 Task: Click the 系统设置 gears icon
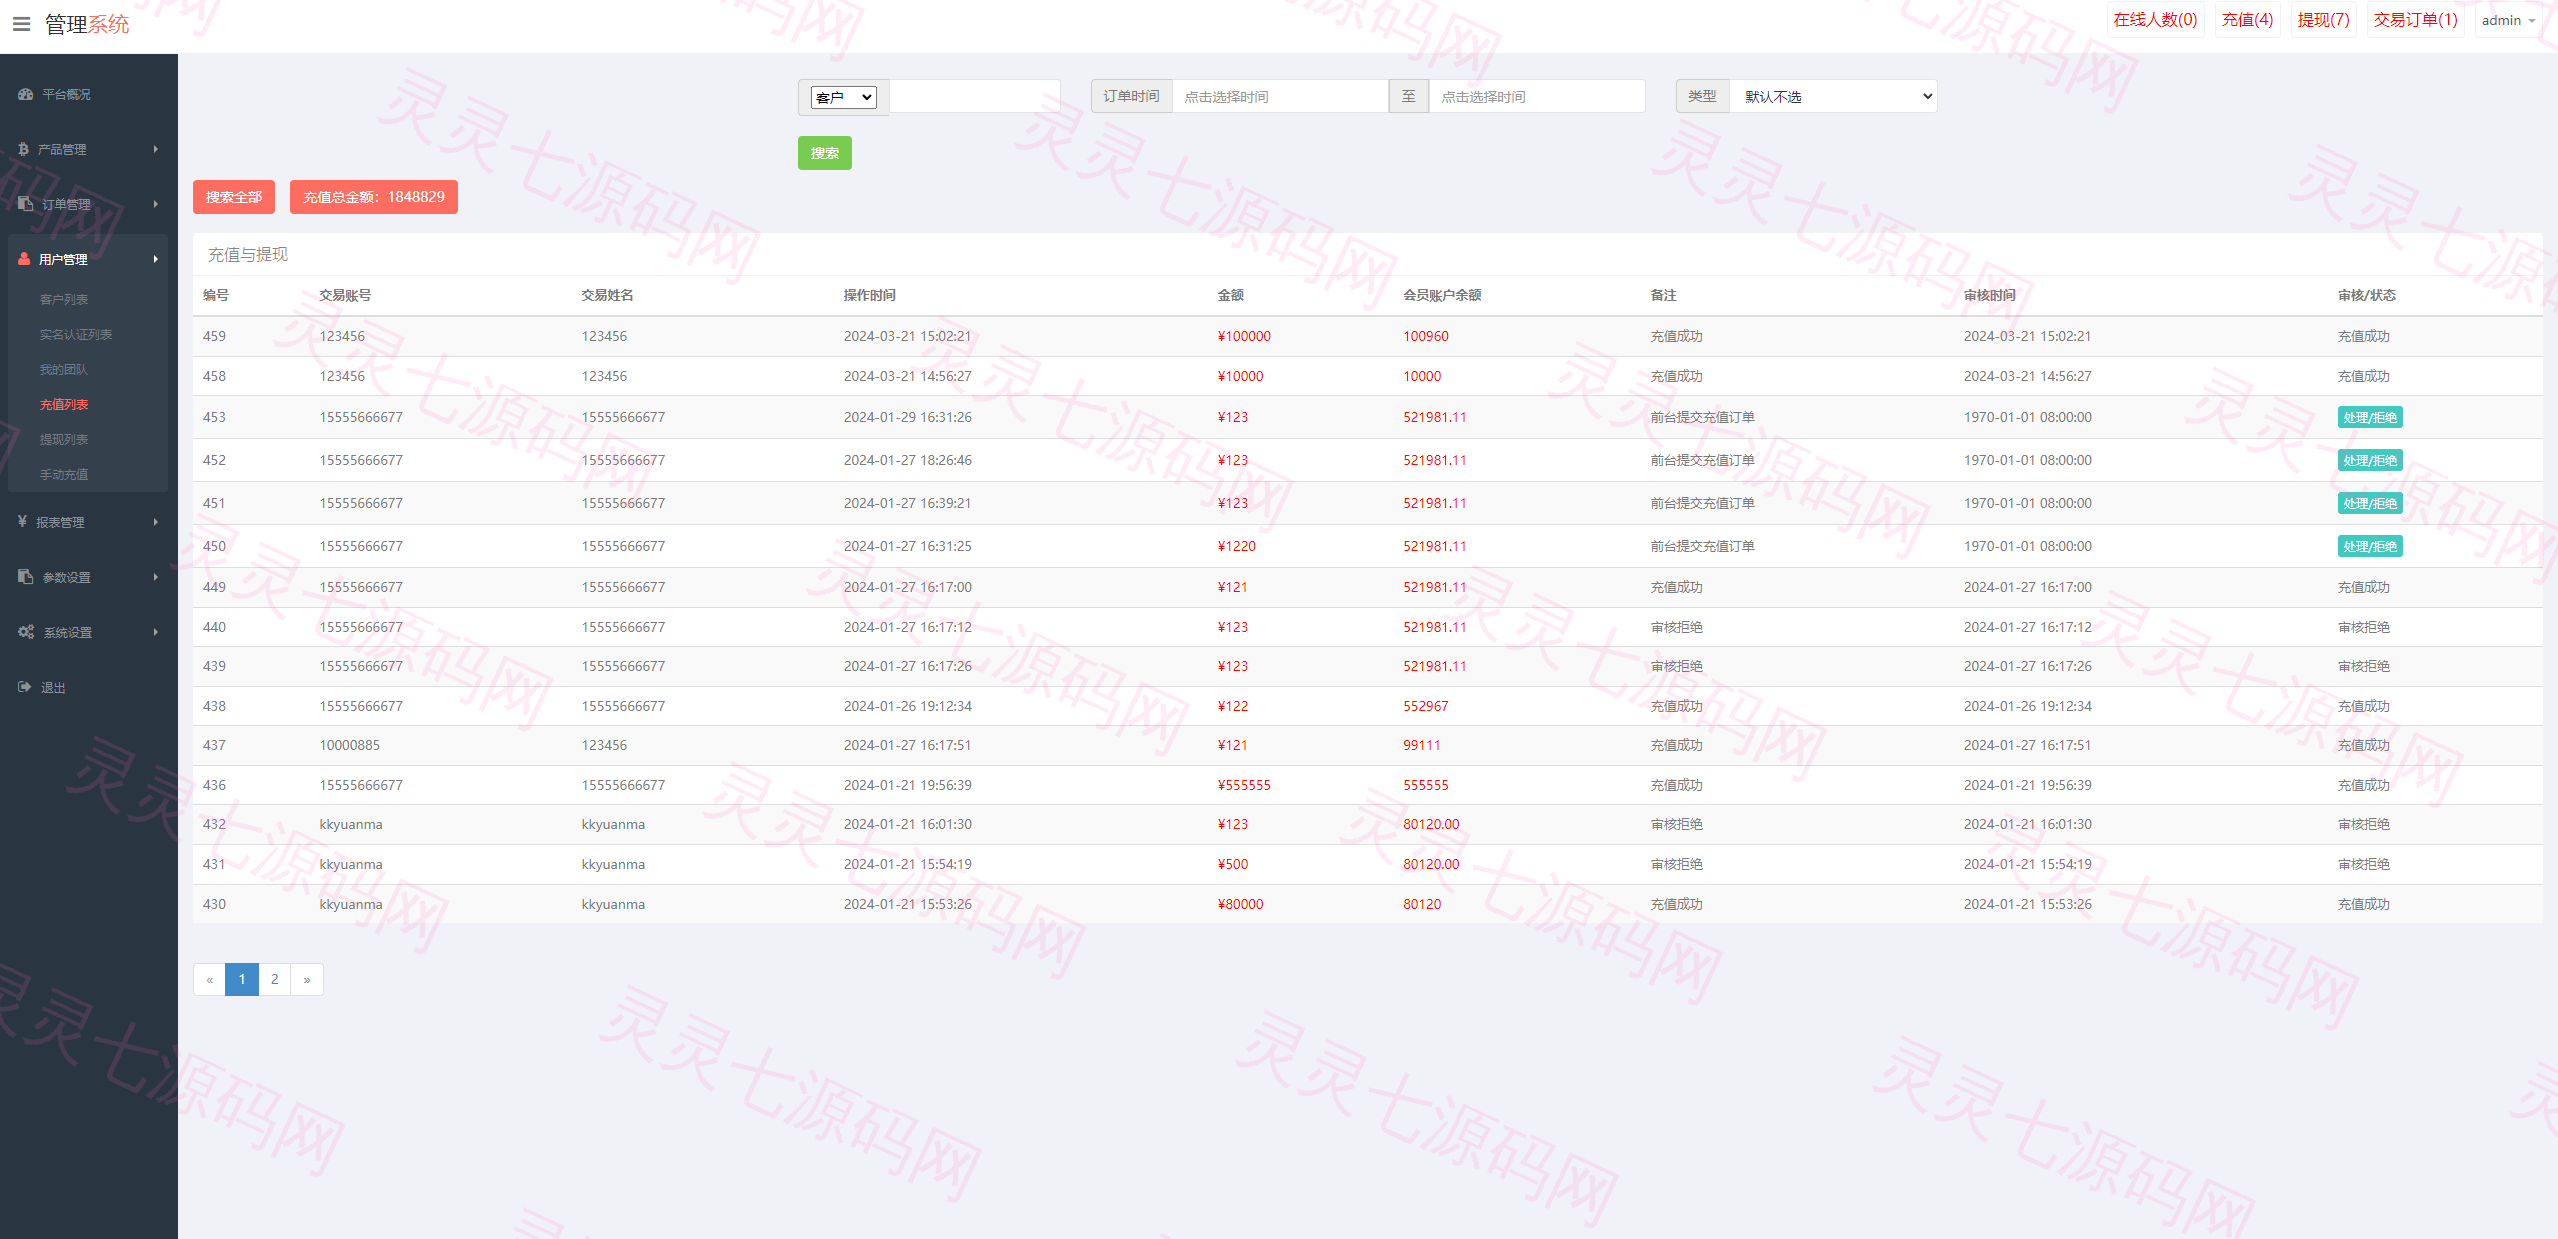coord(26,632)
